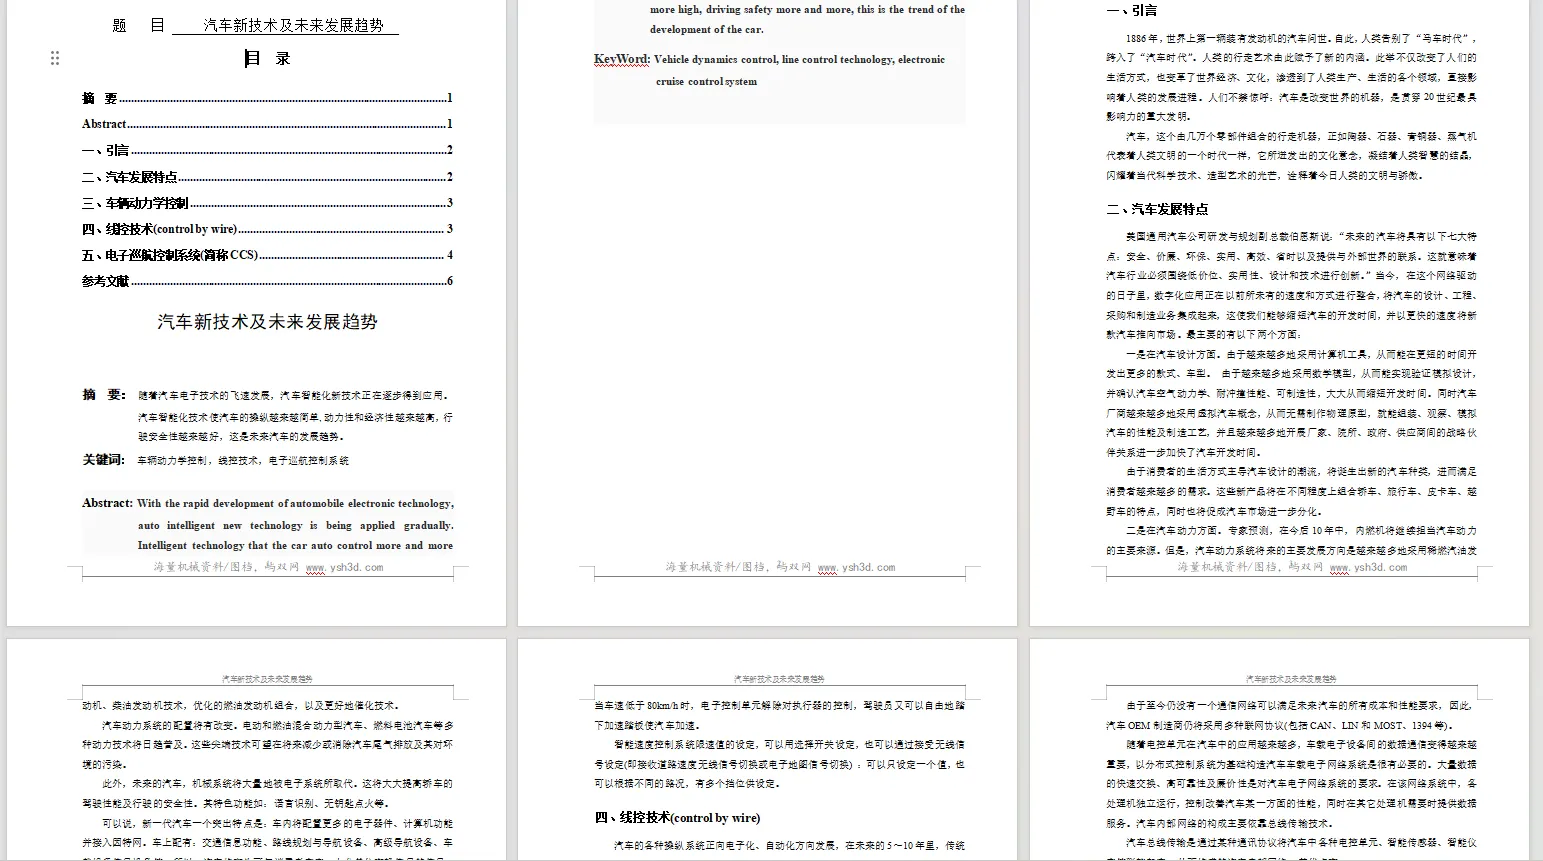
Task: Click the 四、线控技术(control by wire) heading on page five
Action: (677, 817)
